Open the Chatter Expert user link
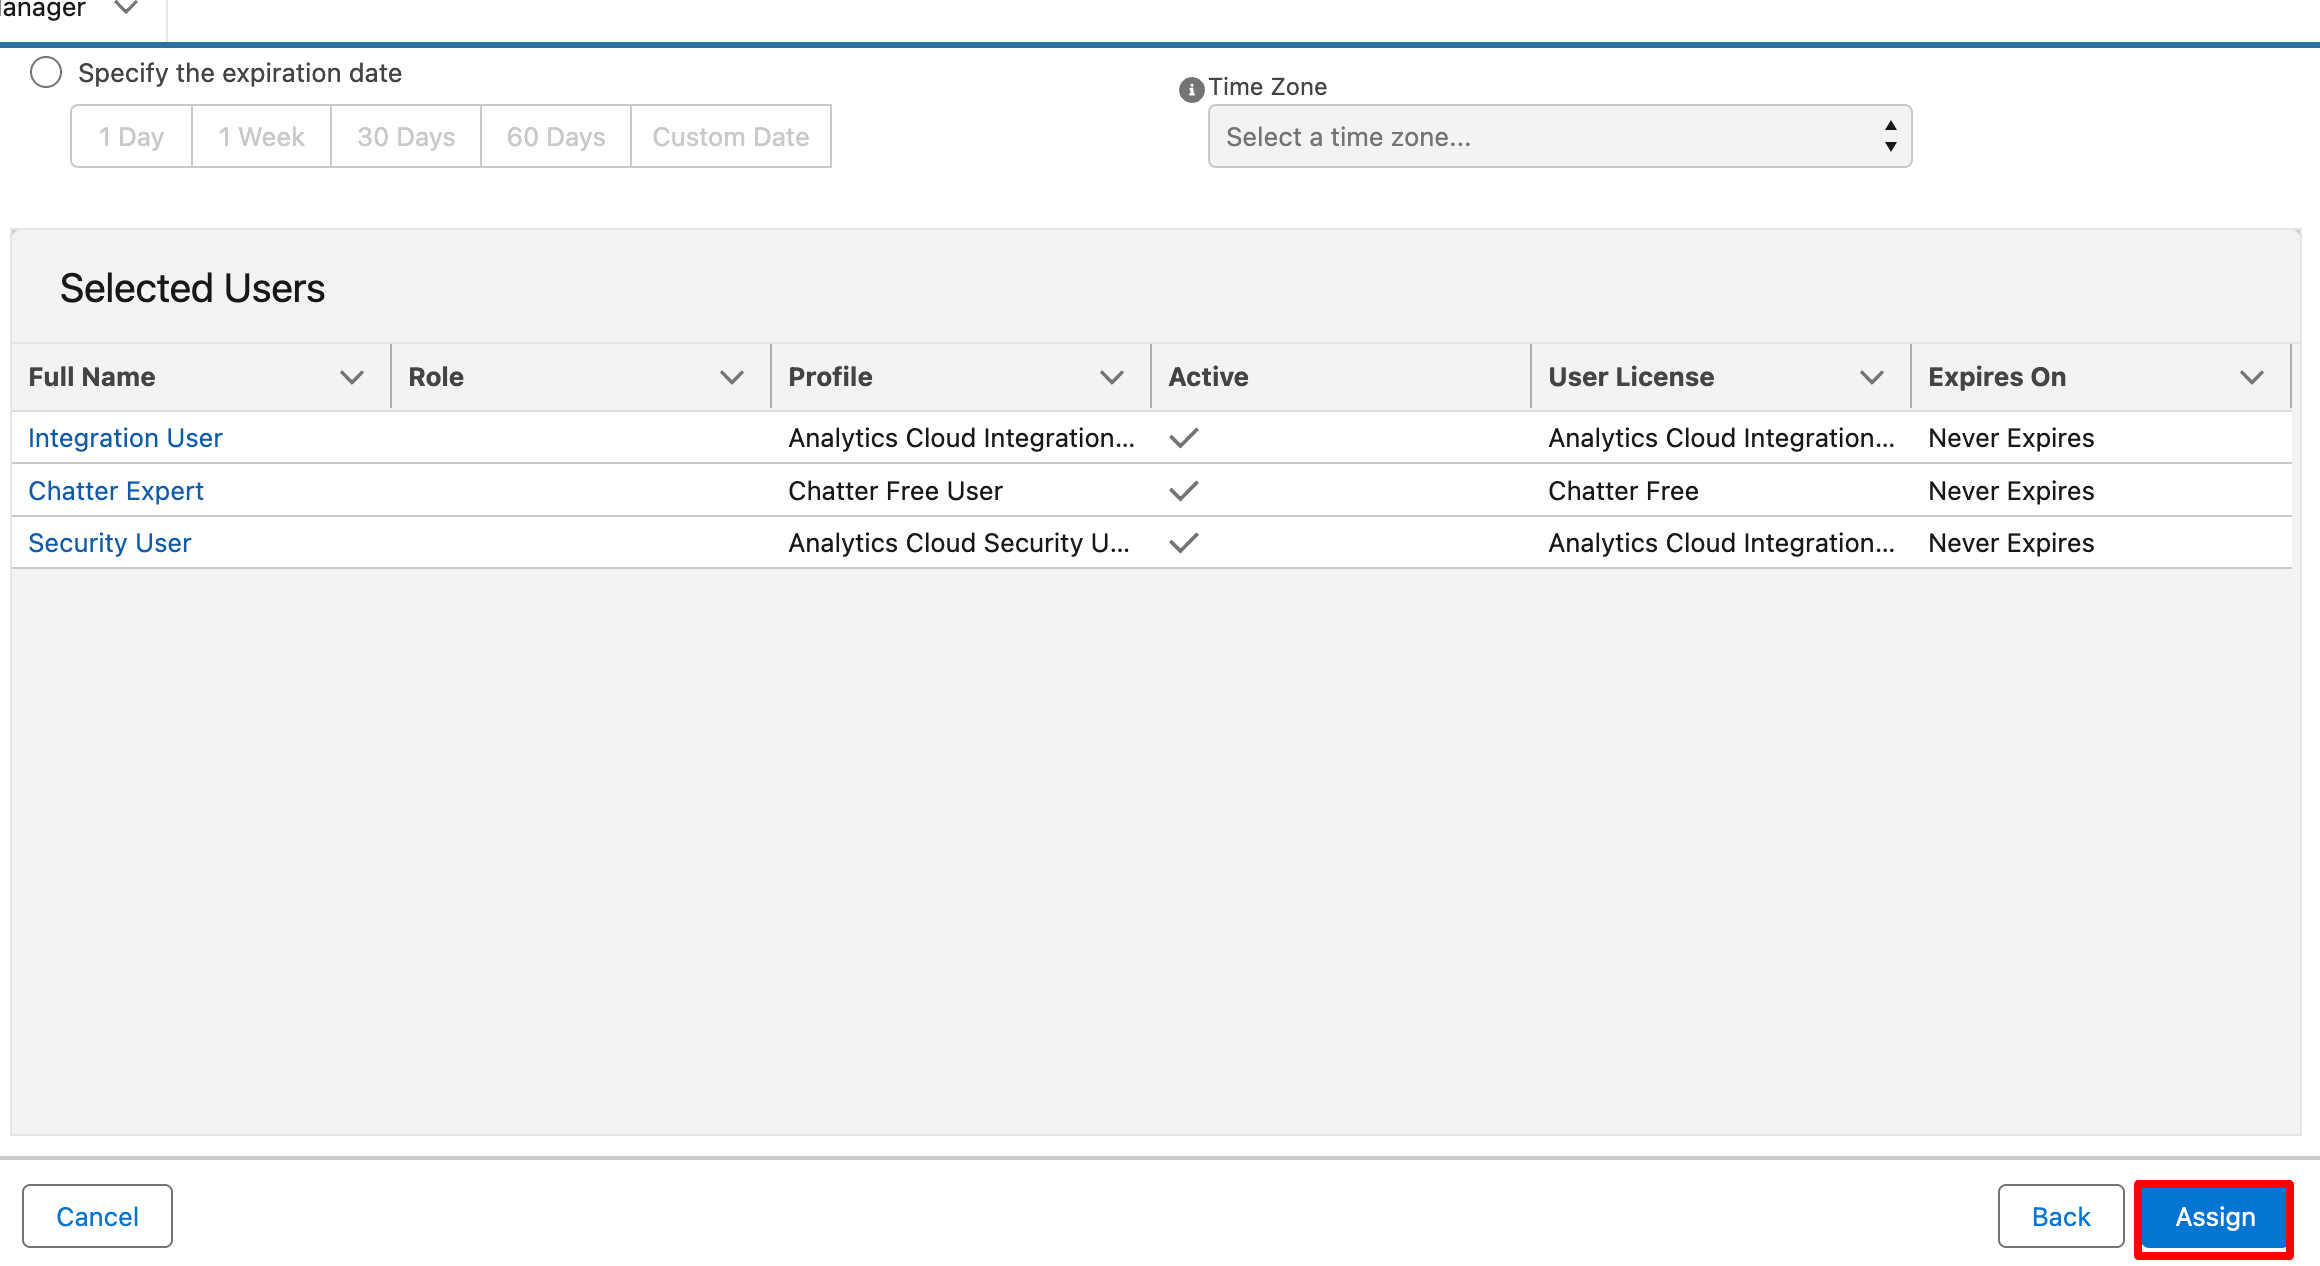This screenshot has height=1266, width=2320. (116, 491)
